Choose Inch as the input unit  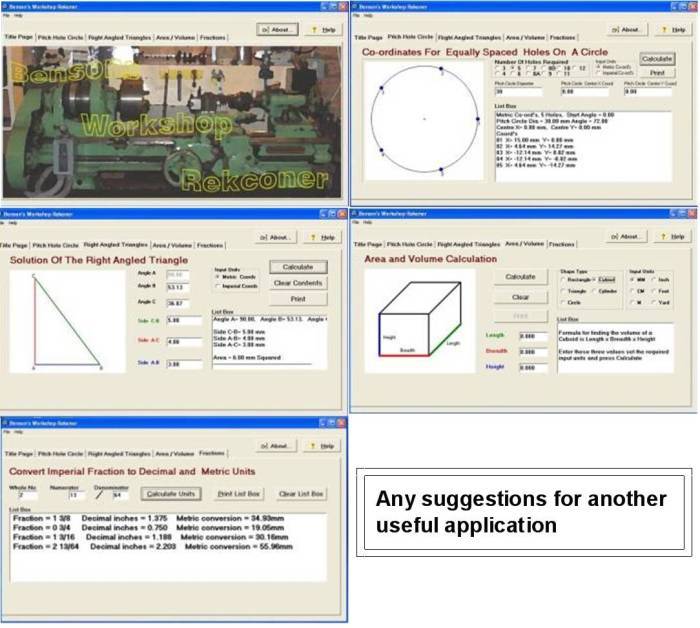click(653, 278)
